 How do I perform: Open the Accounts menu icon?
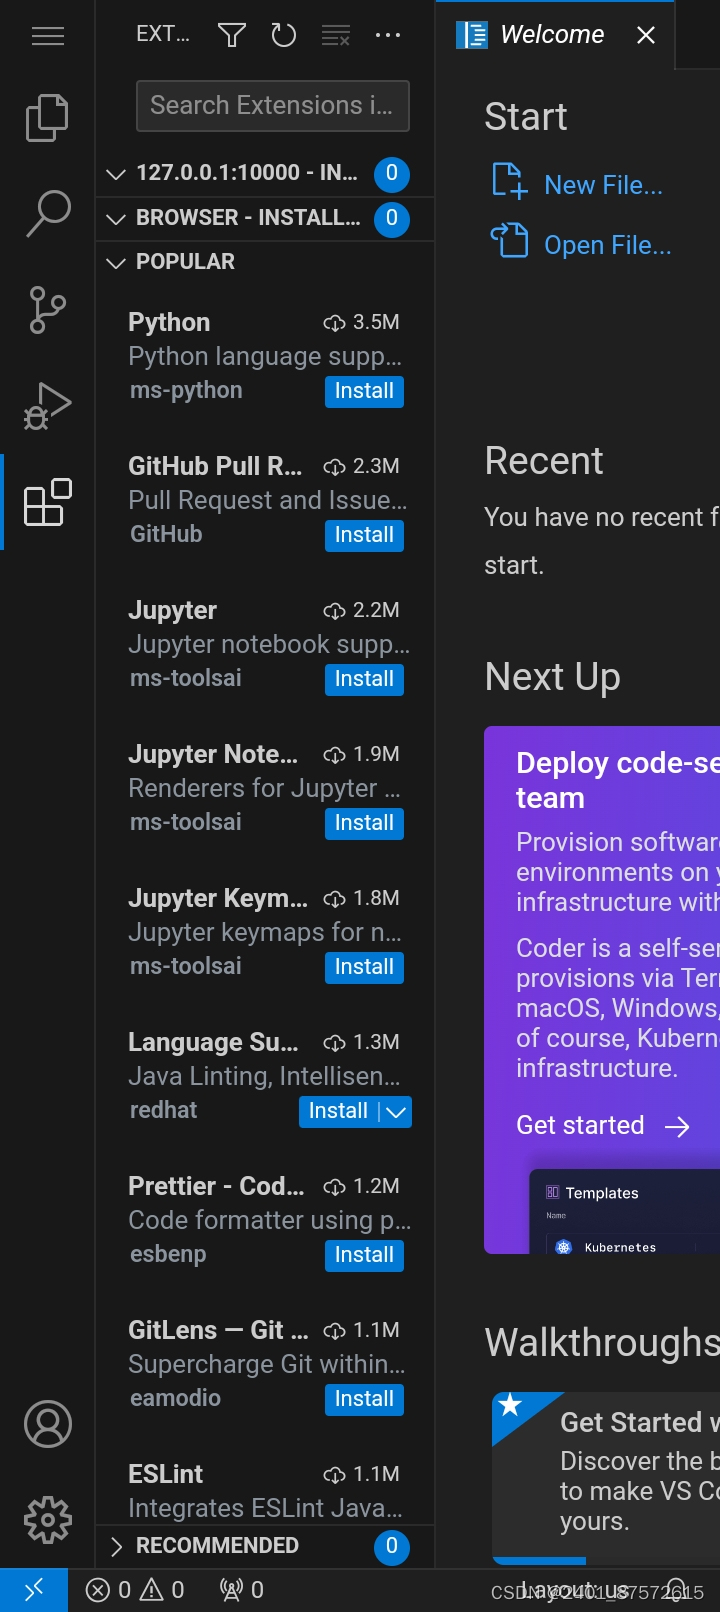(47, 1424)
